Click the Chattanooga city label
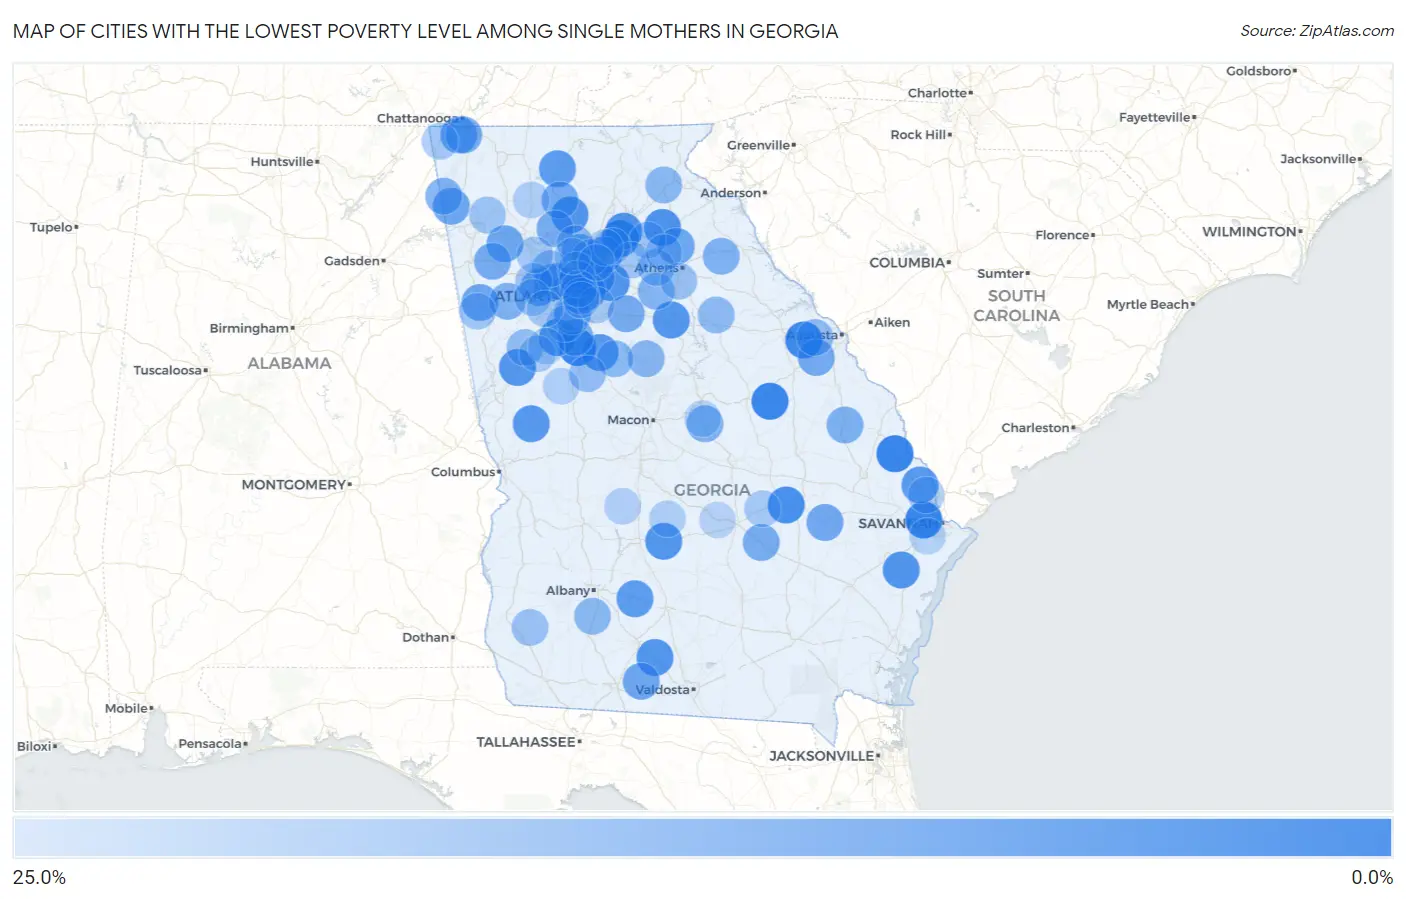This screenshot has height=899, width=1406. tap(418, 118)
